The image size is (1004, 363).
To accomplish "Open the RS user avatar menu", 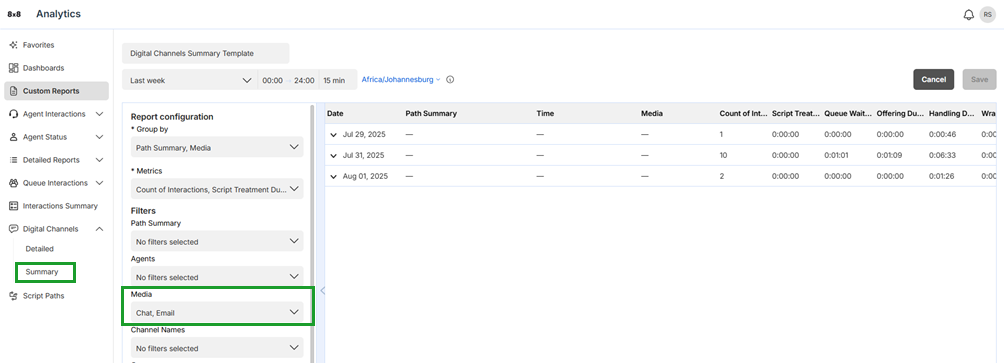I will pos(987,15).
